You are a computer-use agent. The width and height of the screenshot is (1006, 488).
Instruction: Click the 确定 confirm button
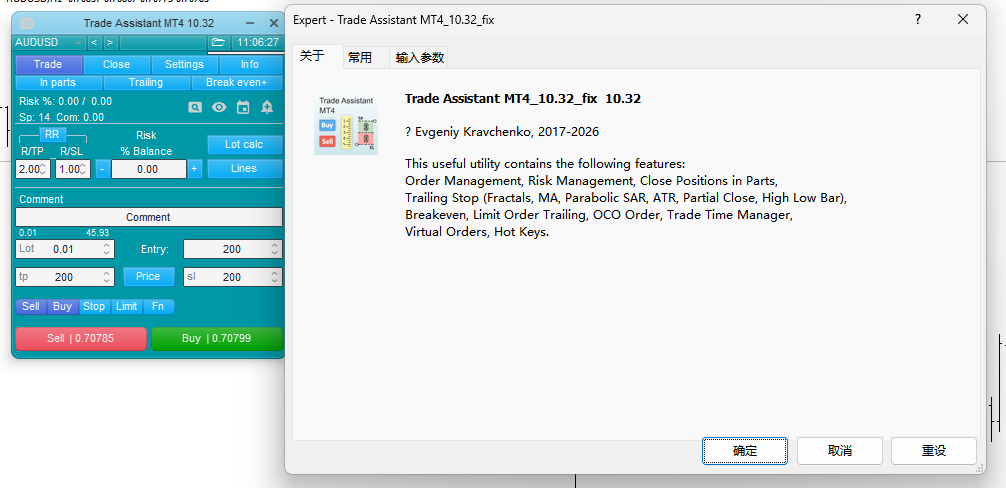tap(744, 451)
